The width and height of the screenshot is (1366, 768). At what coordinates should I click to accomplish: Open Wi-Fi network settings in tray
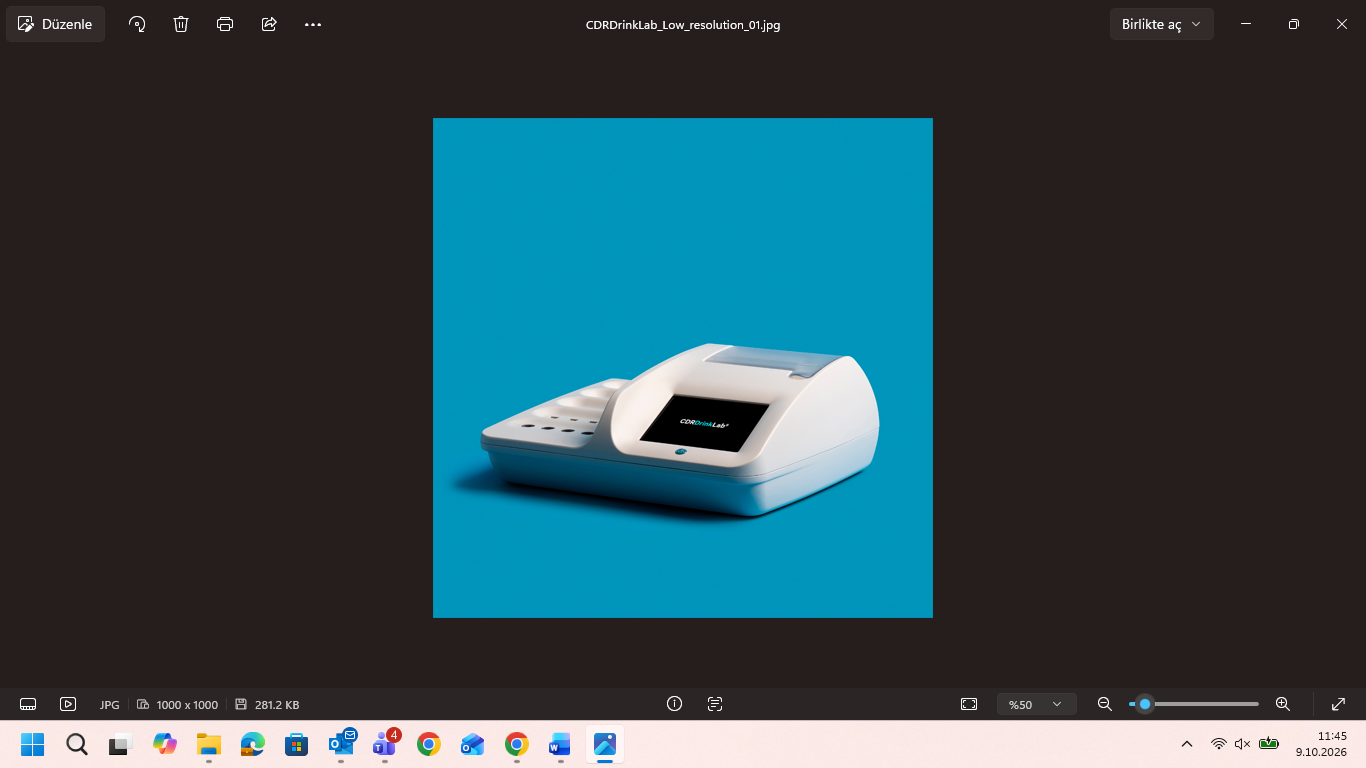1219,744
